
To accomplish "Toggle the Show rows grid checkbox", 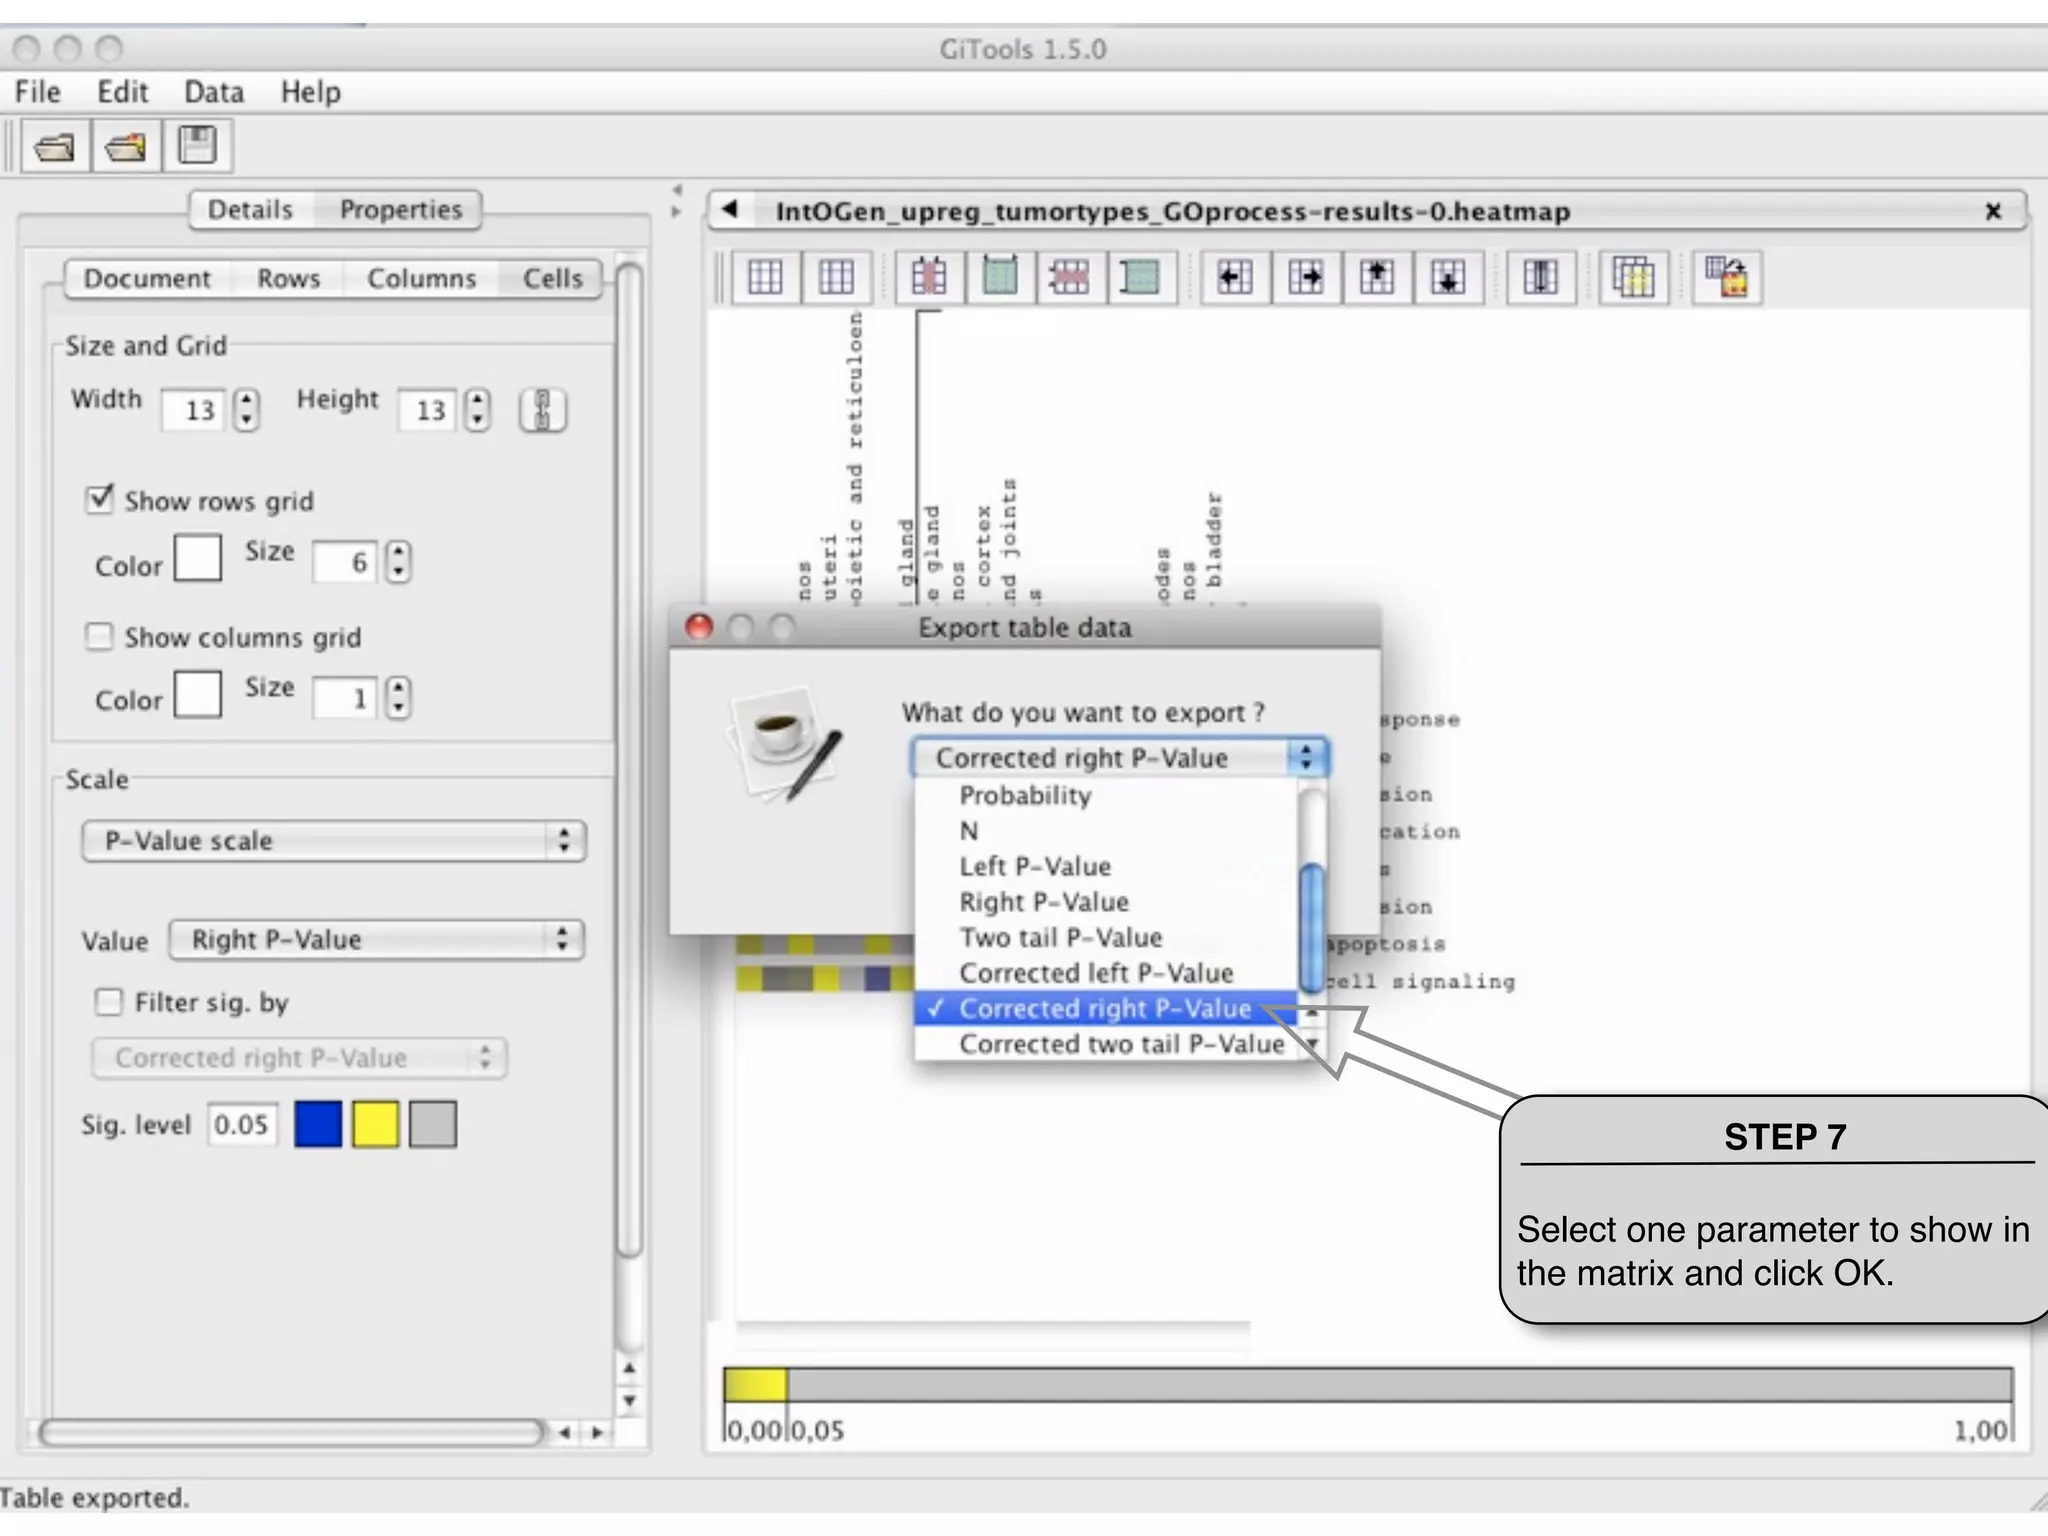I will coord(99,498).
